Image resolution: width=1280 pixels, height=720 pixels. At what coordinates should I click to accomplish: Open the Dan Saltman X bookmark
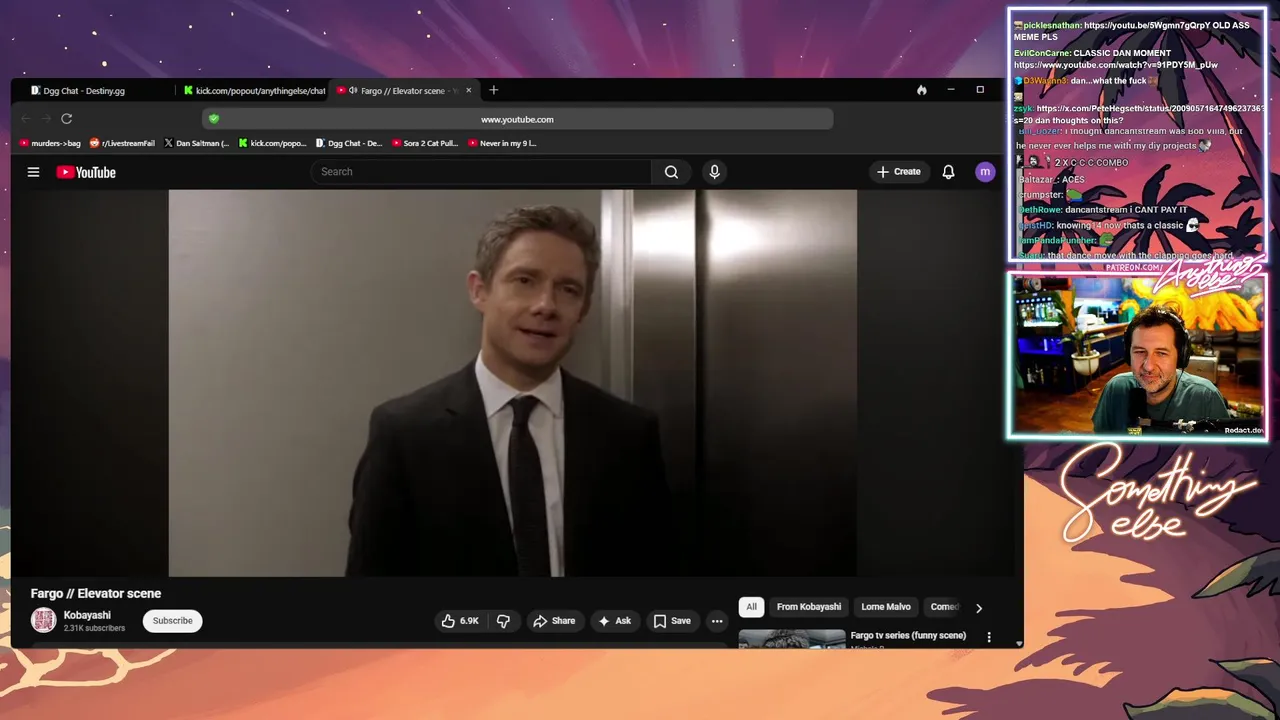coord(196,143)
